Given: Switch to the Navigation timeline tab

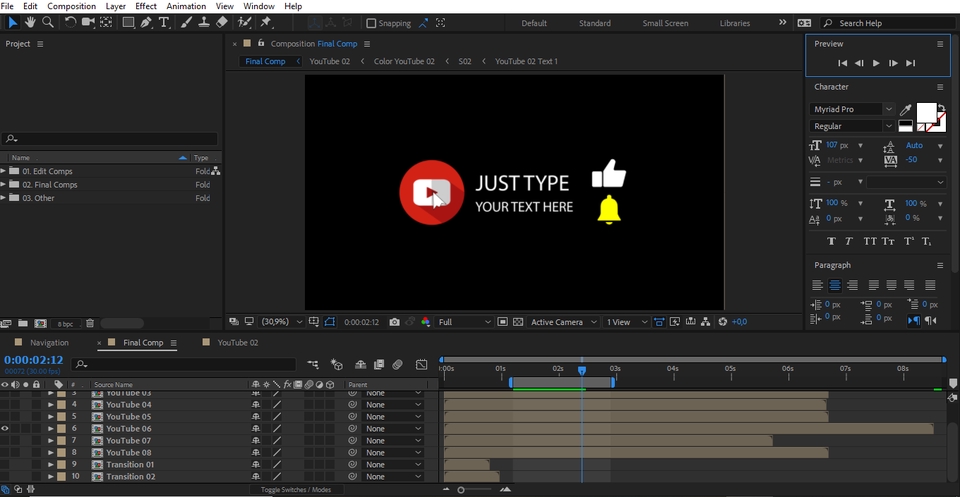Looking at the screenshot, I should point(49,343).
